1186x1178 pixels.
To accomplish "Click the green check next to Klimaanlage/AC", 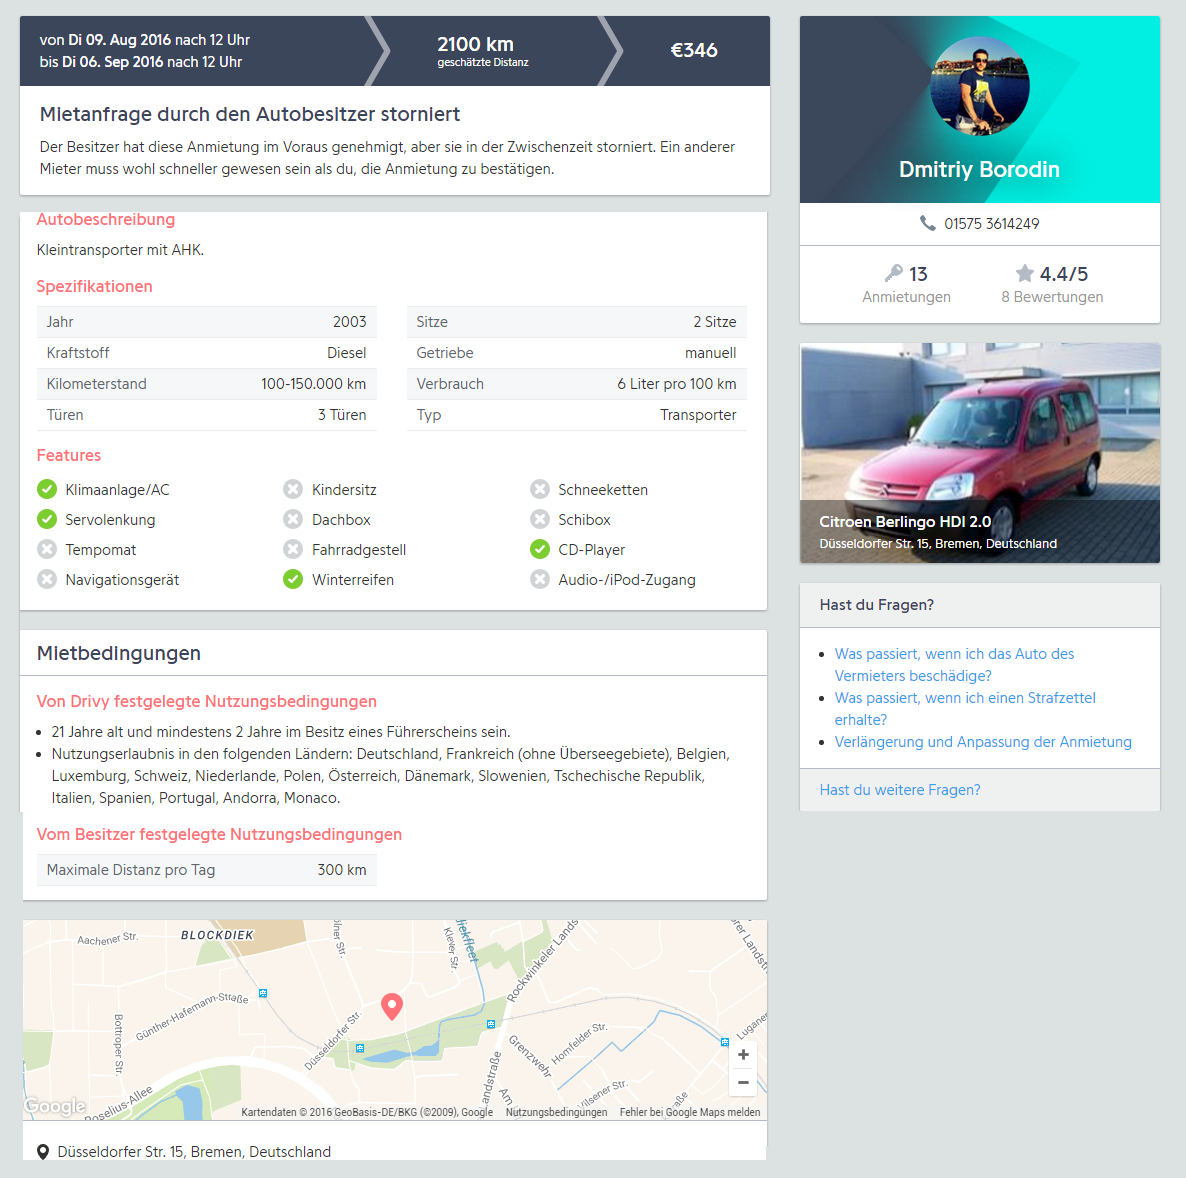I will point(47,490).
